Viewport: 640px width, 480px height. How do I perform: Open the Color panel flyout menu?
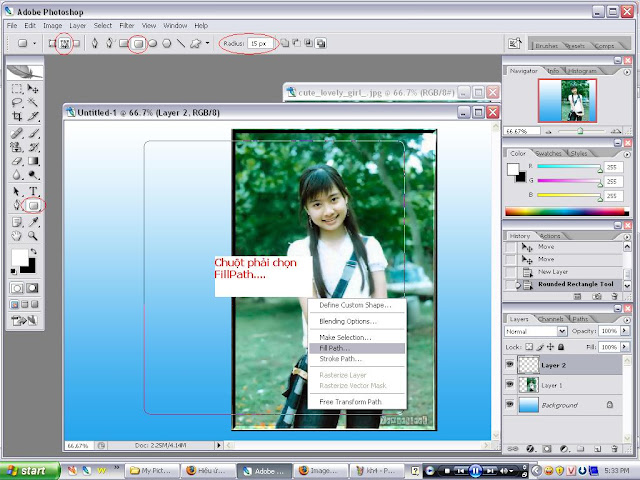pyautogui.click(x=627, y=154)
